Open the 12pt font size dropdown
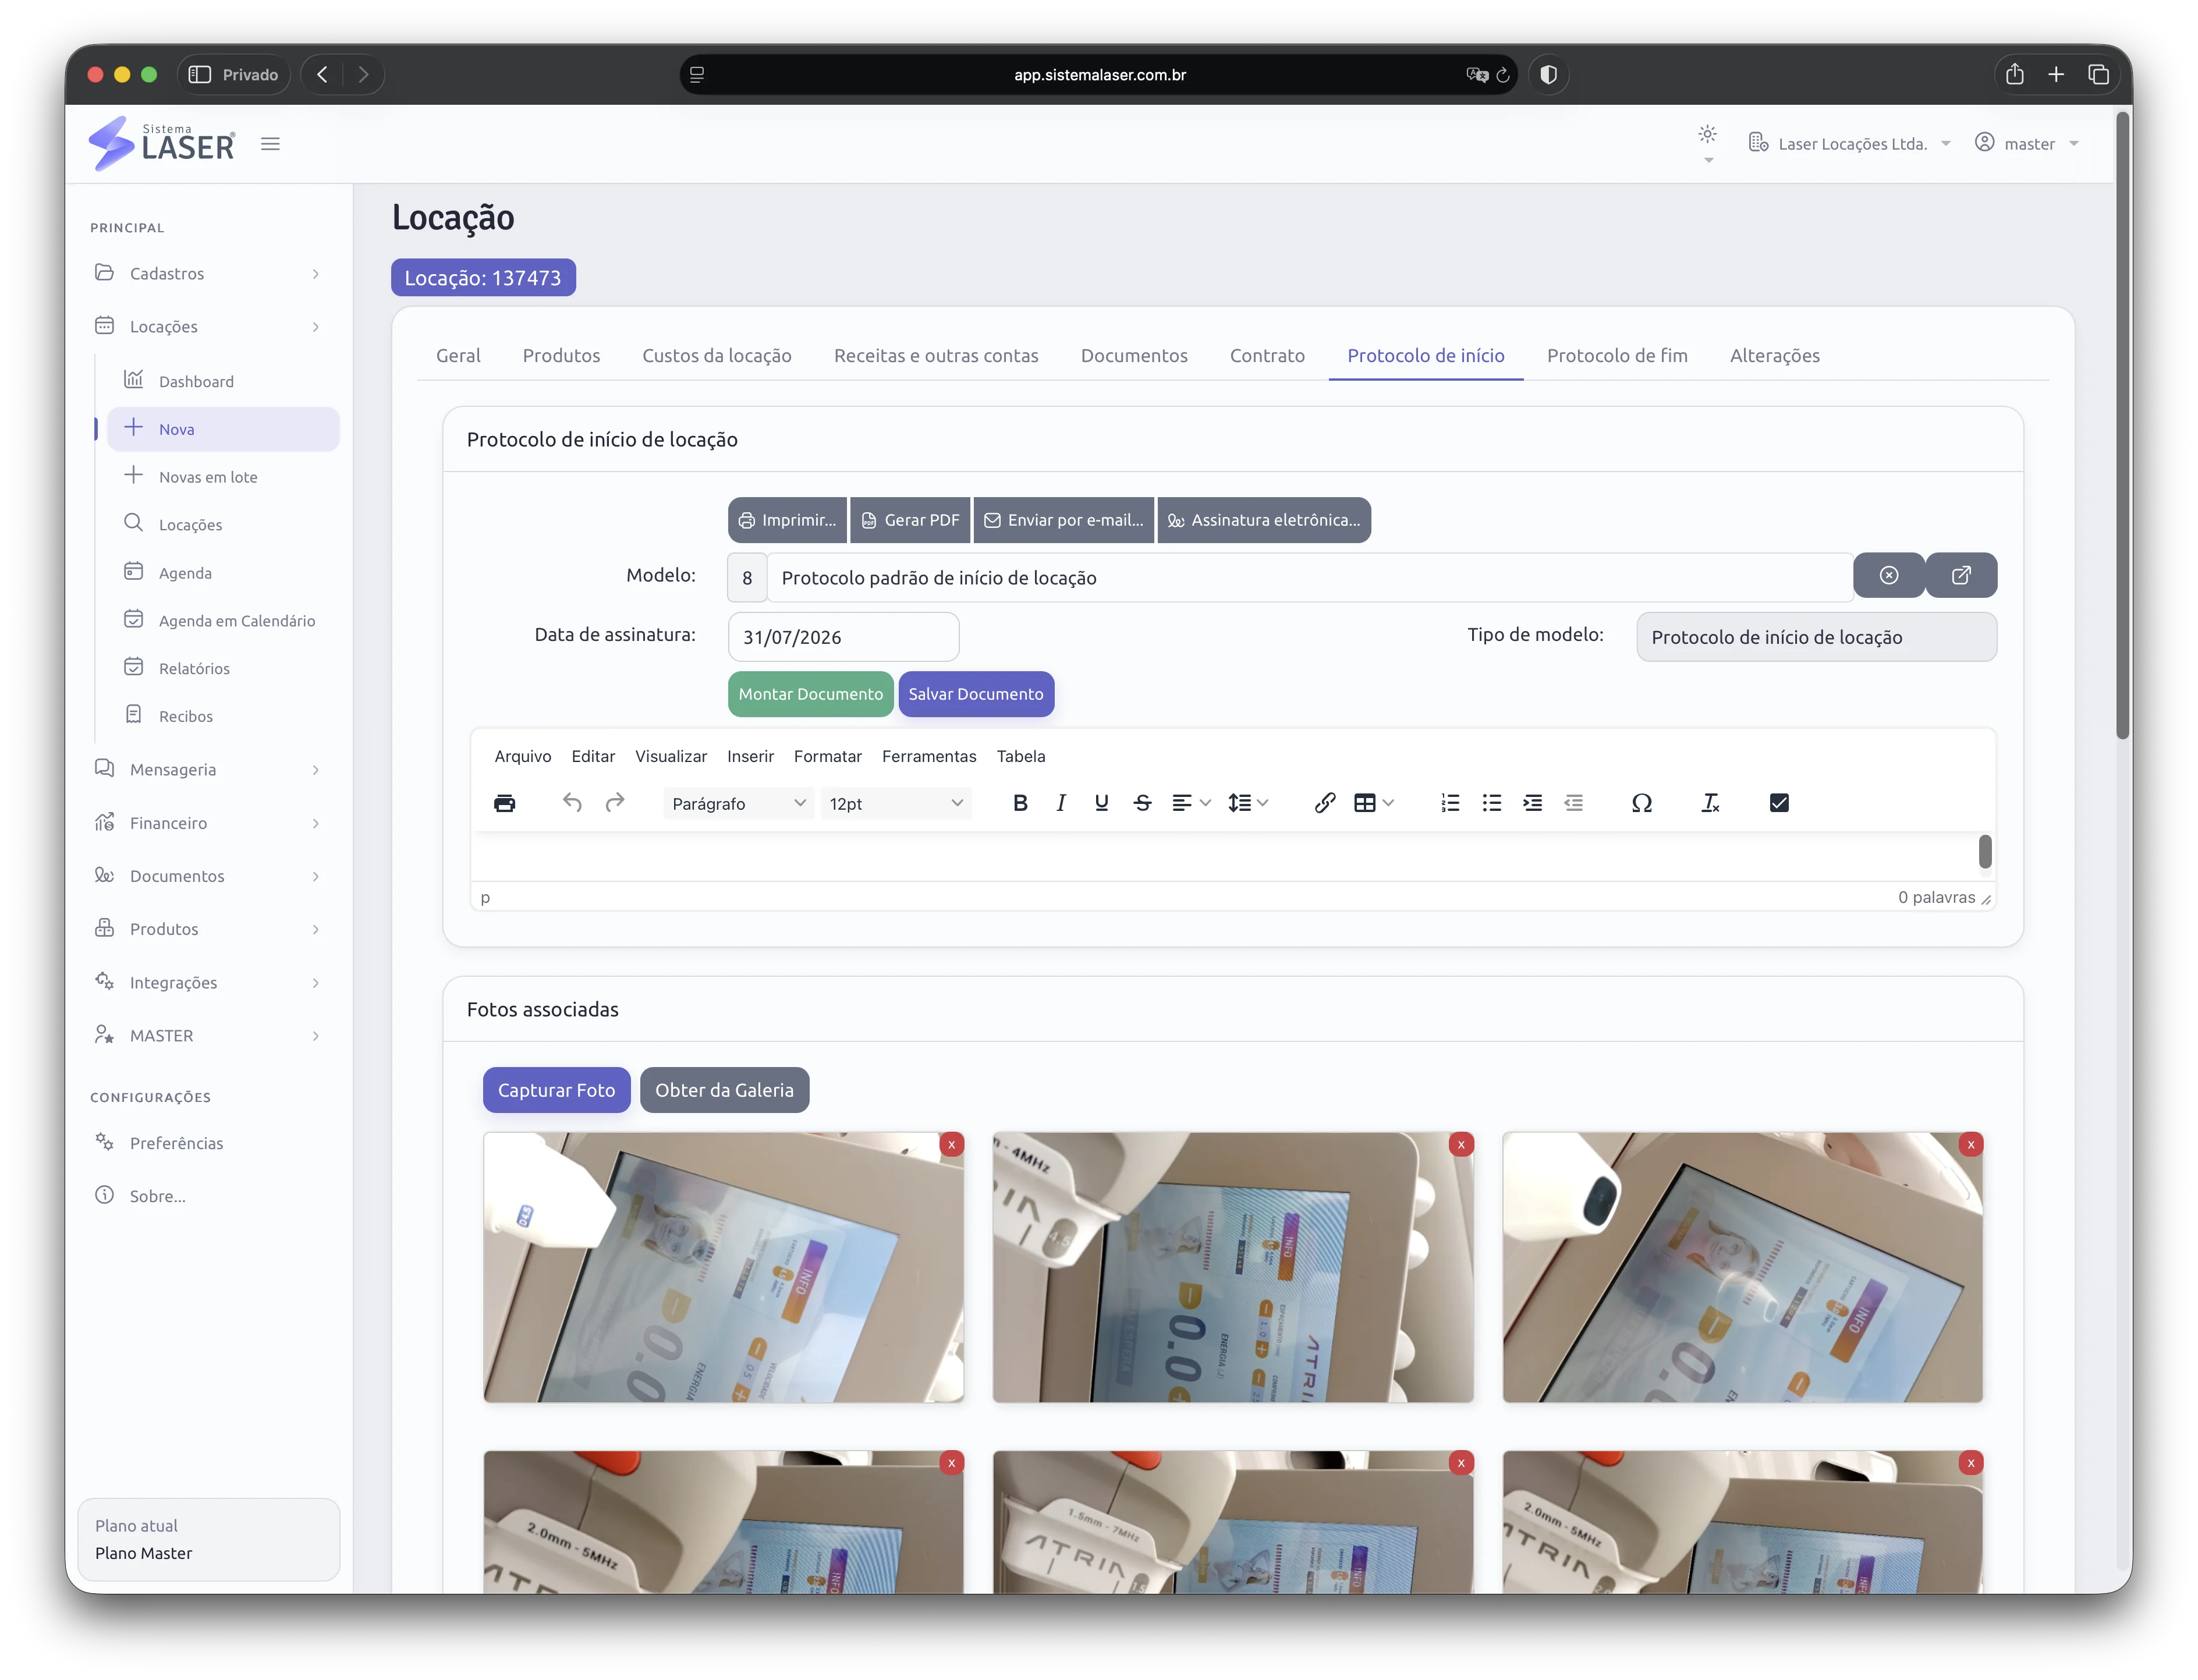Screen dimensions: 2198x1680 coord(896,803)
